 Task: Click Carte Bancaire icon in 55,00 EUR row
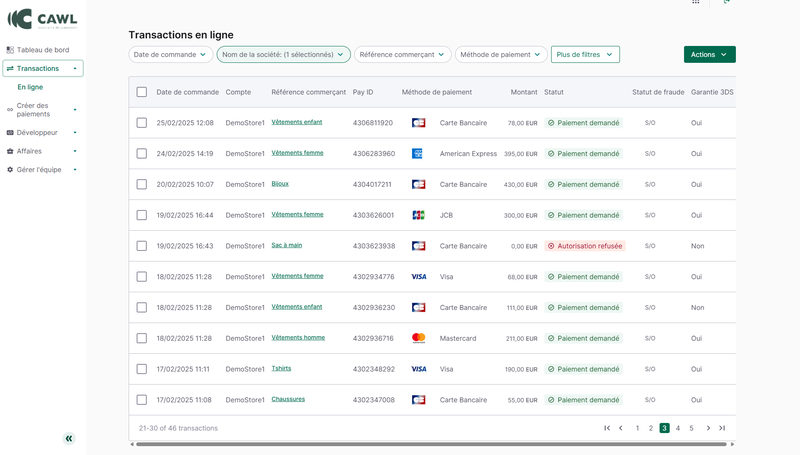coord(418,400)
